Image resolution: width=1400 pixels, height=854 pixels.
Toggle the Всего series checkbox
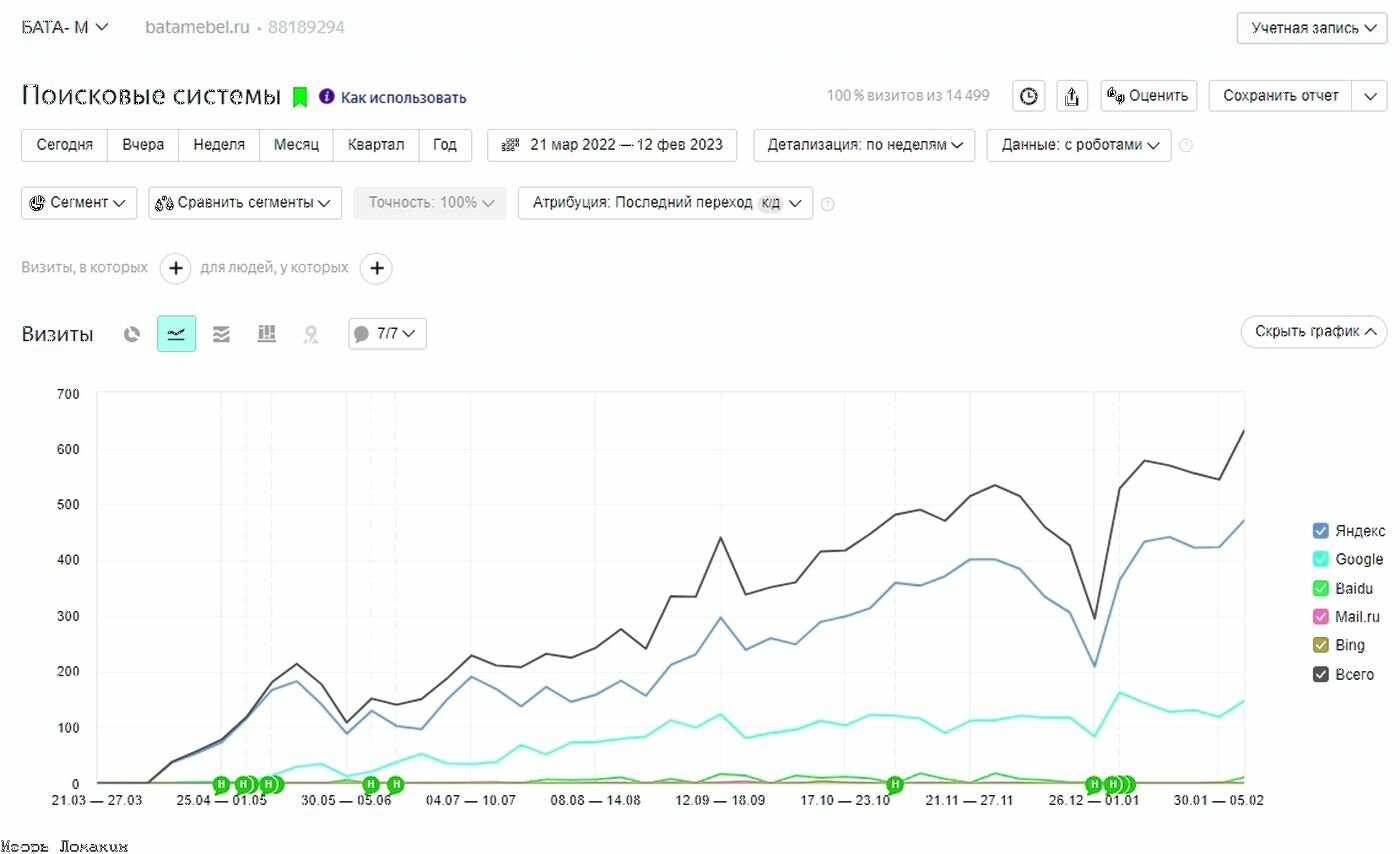1320,675
